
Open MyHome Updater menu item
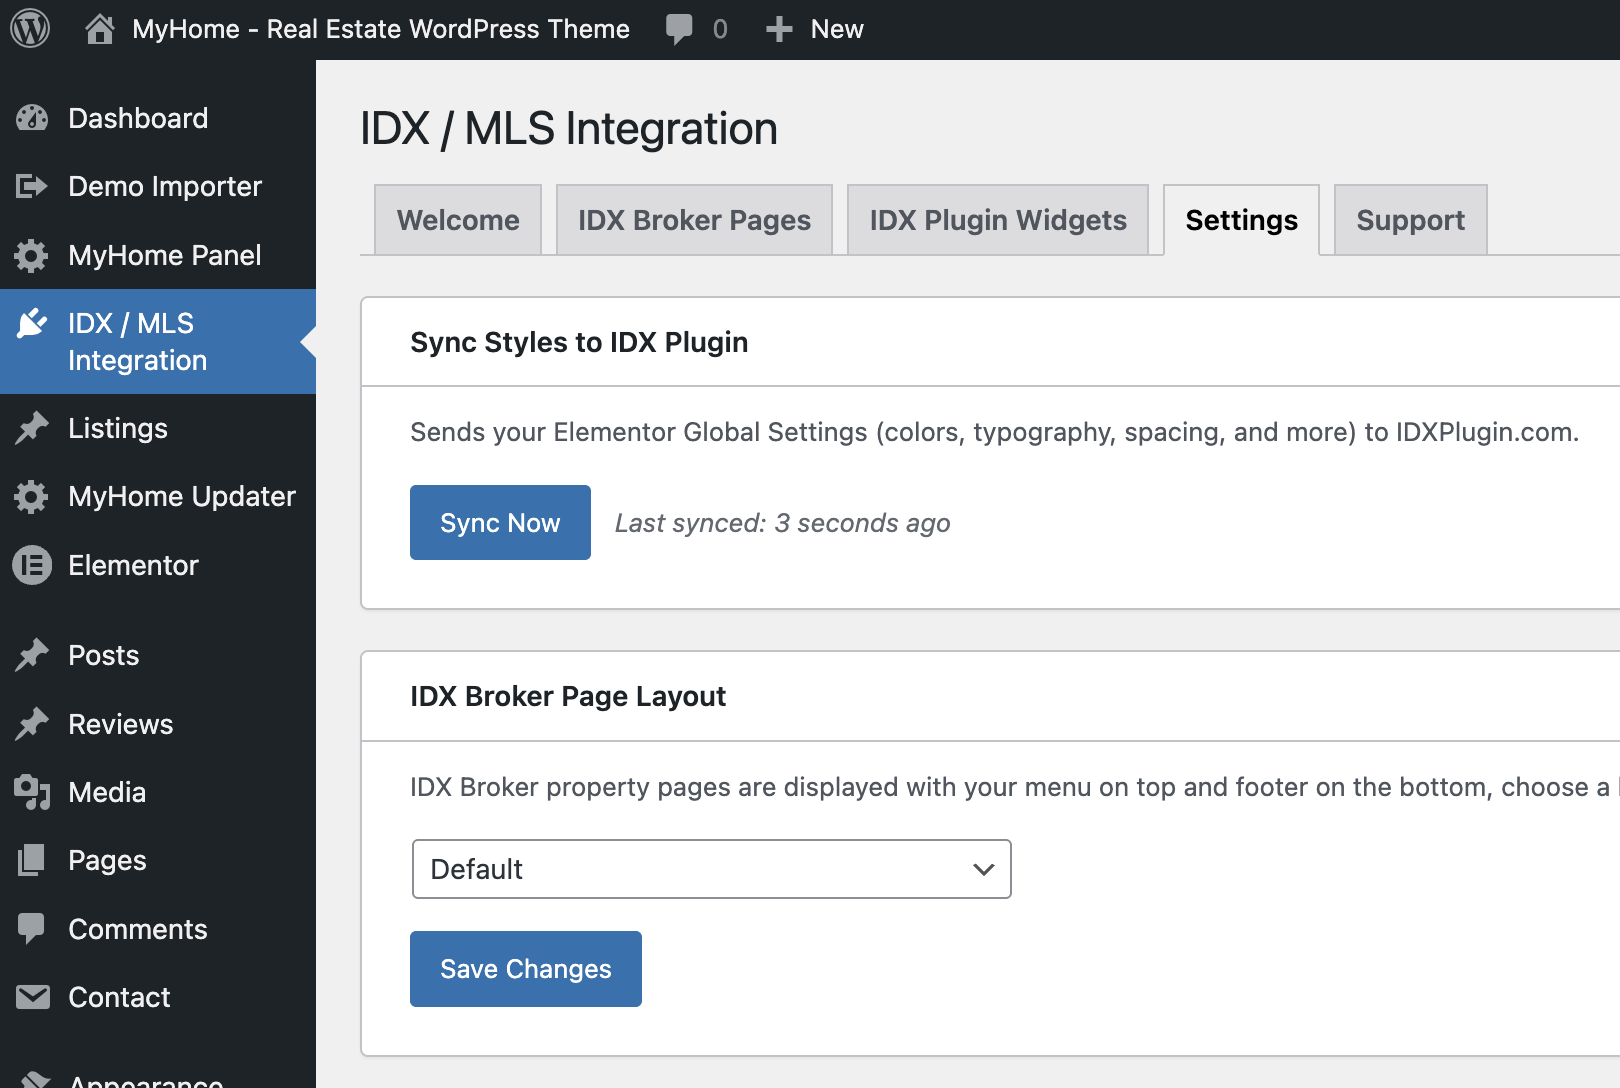point(182,496)
